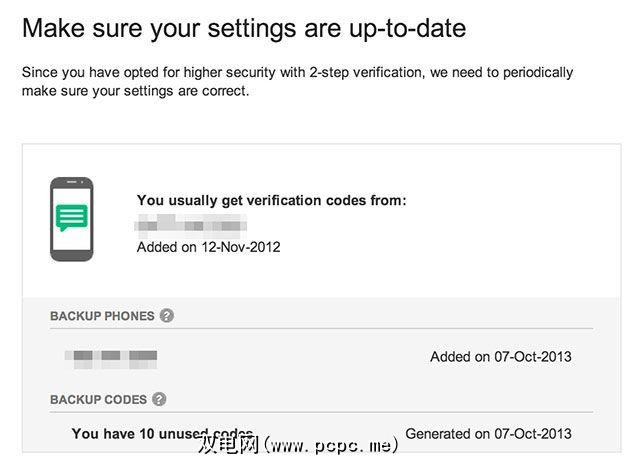Click the word "periodically" in the description
640x468 pixels.
pyautogui.click(x=529, y=73)
